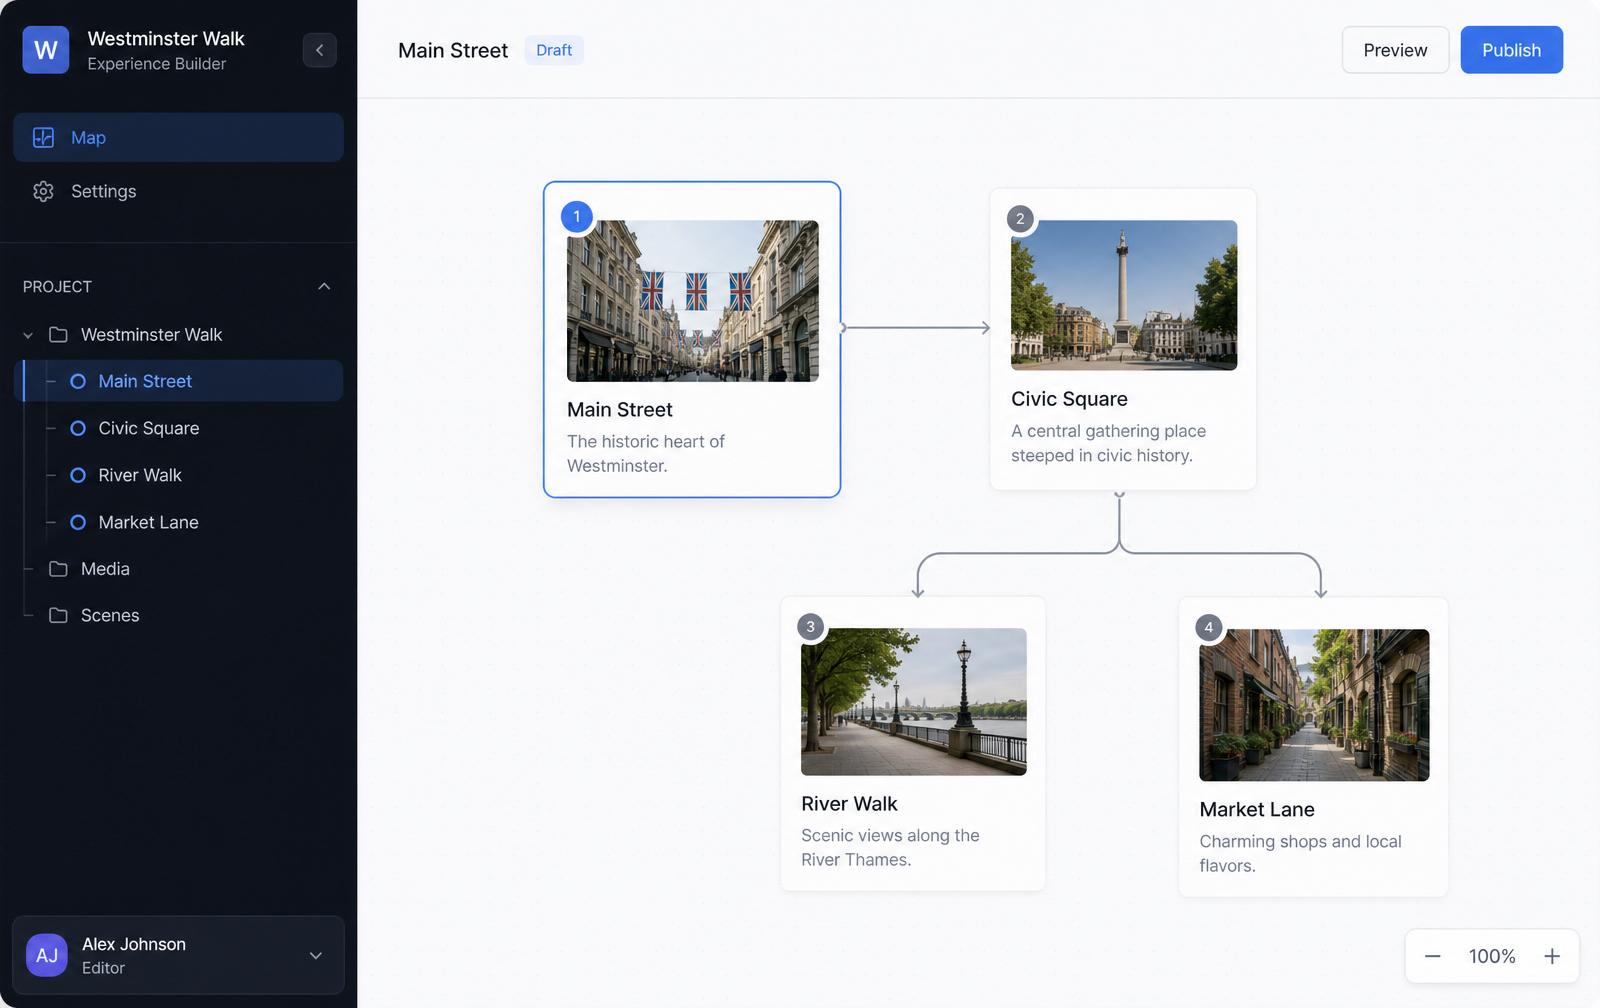This screenshot has height=1008, width=1600.
Task: Open Settings via the gear icon
Action: 43,191
